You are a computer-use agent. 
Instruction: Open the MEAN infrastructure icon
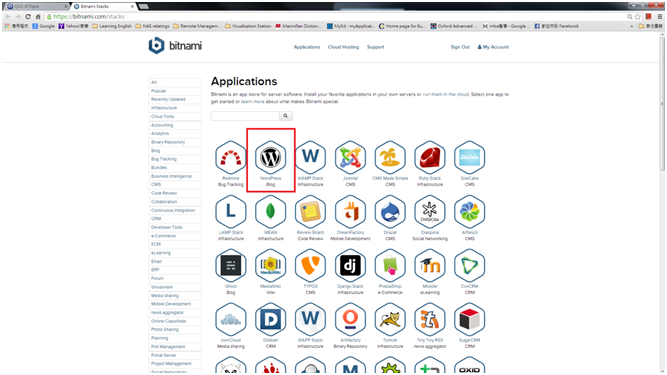click(x=271, y=212)
